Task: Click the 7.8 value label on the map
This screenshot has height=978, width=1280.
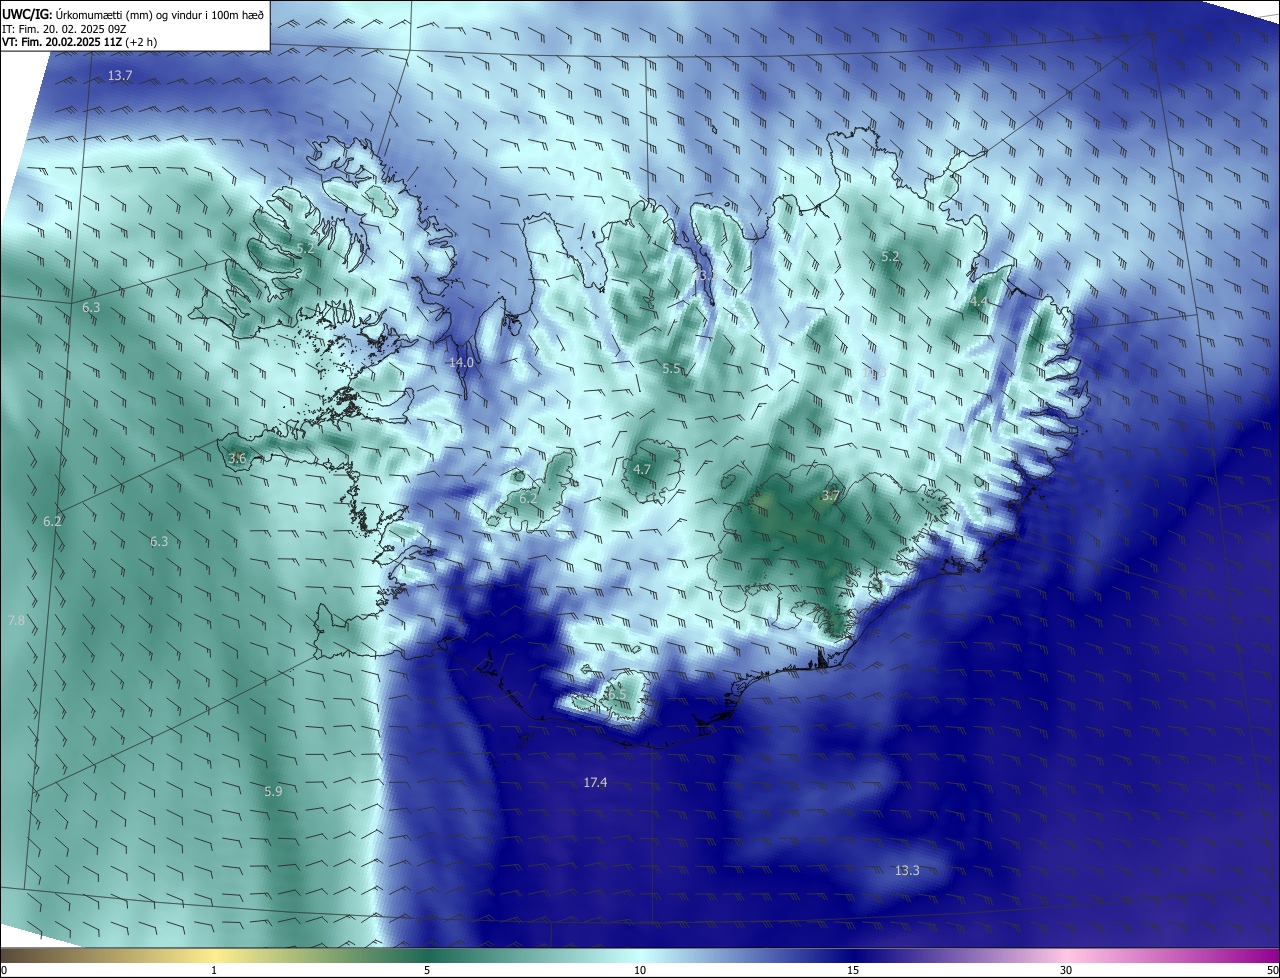Action: 16,621
